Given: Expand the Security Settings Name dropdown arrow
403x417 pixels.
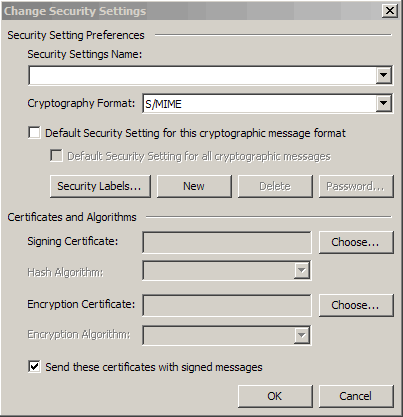Looking at the screenshot, I should point(384,75).
